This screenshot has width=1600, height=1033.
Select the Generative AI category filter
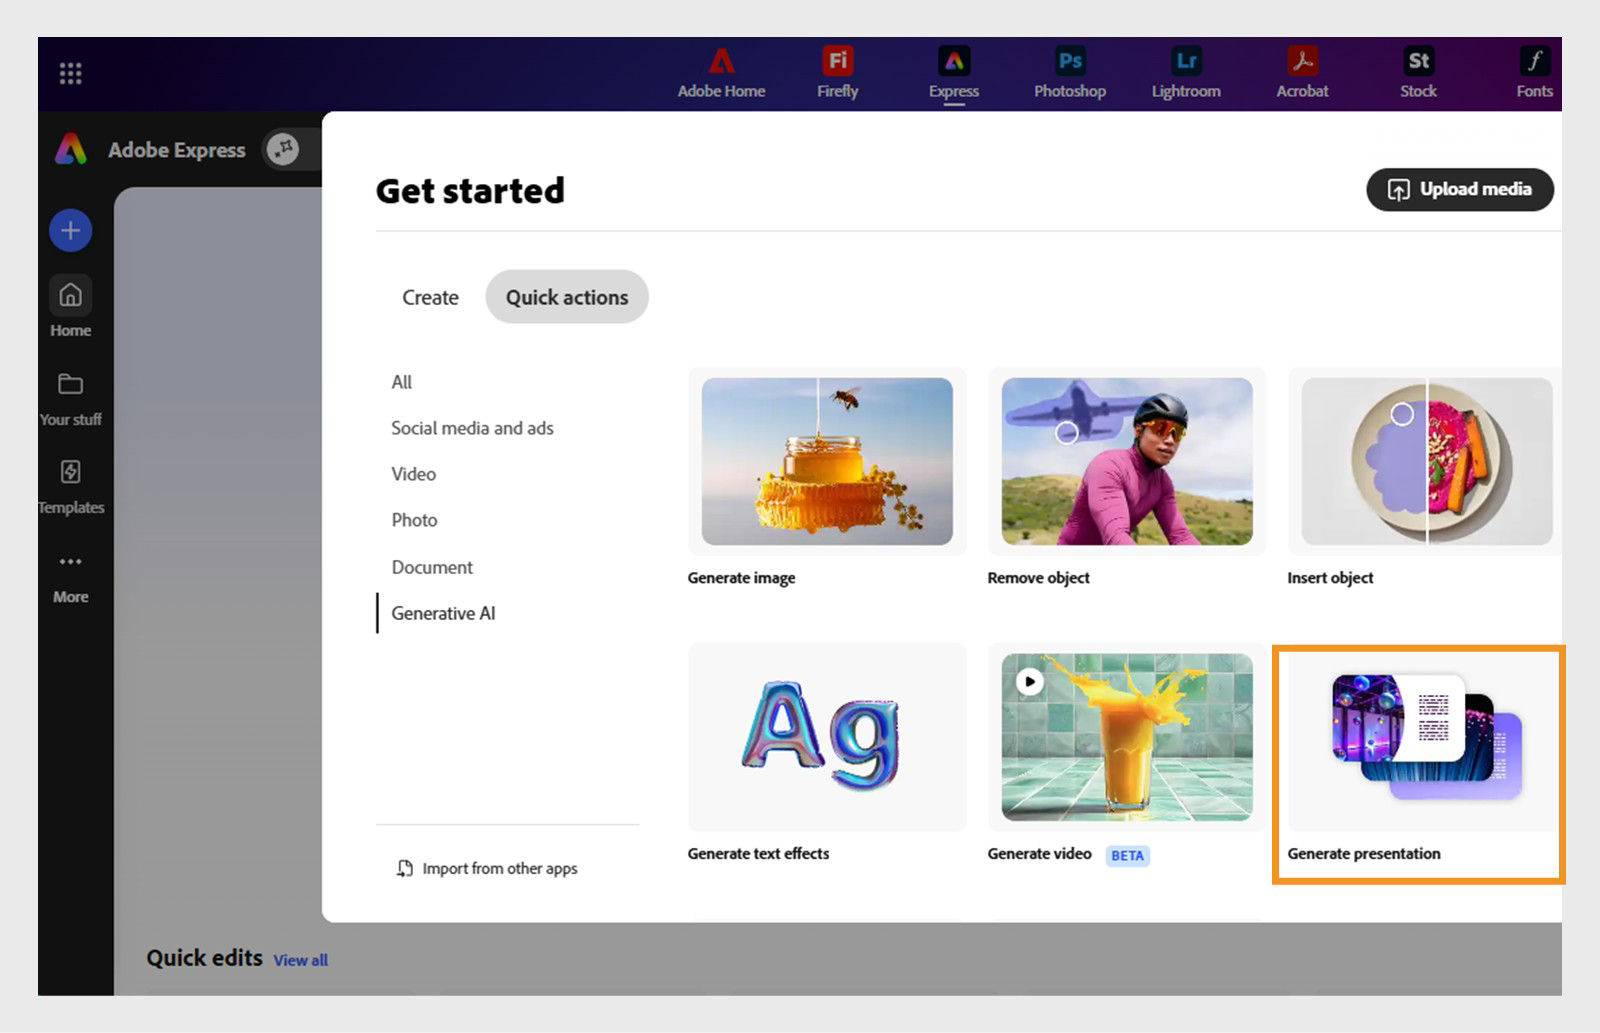pos(442,613)
